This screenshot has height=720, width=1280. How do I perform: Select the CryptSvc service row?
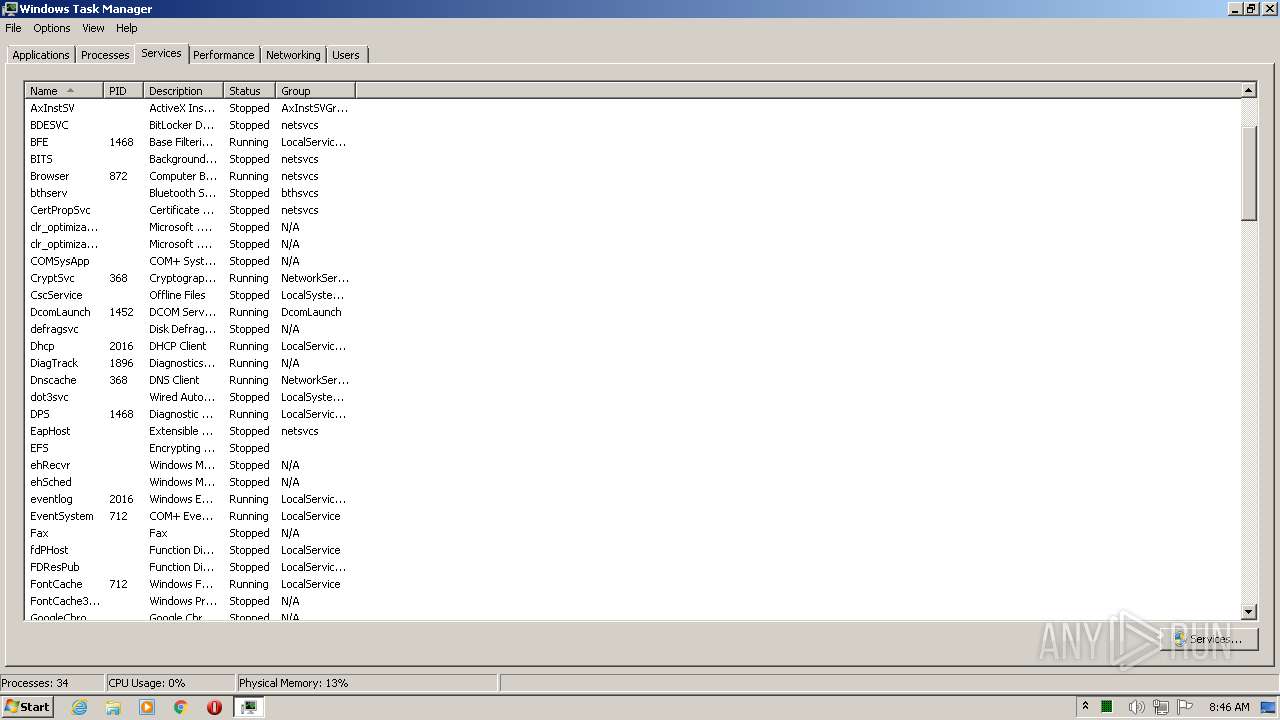tap(190, 278)
